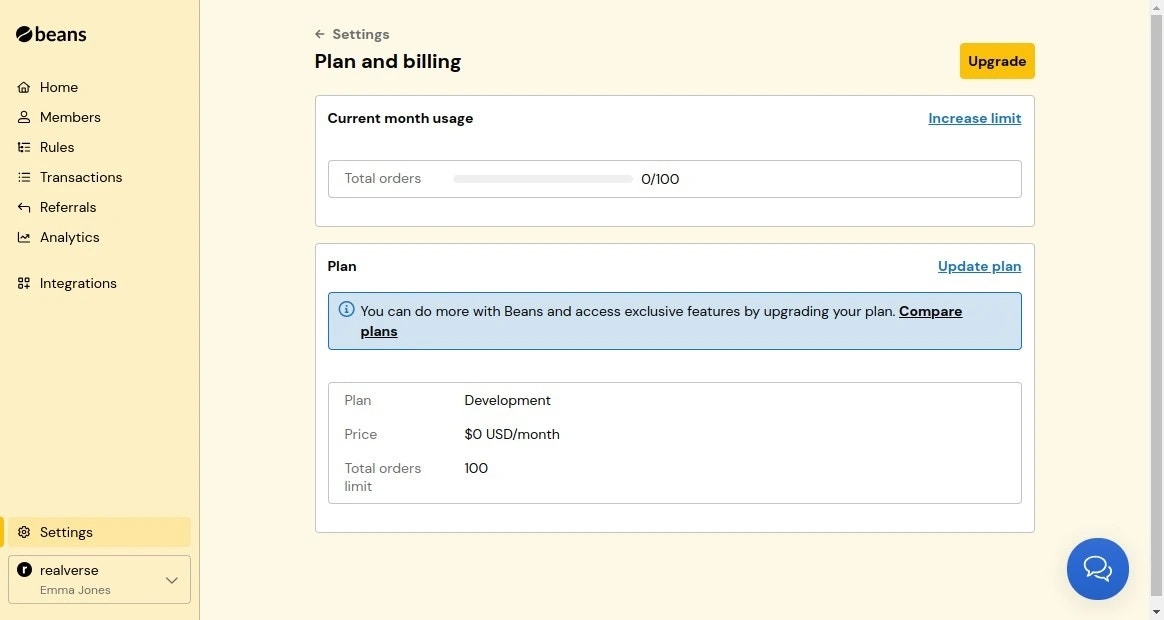Image resolution: width=1164 pixels, height=620 pixels.
Task: Open the Compare plans link
Action: click(x=930, y=312)
